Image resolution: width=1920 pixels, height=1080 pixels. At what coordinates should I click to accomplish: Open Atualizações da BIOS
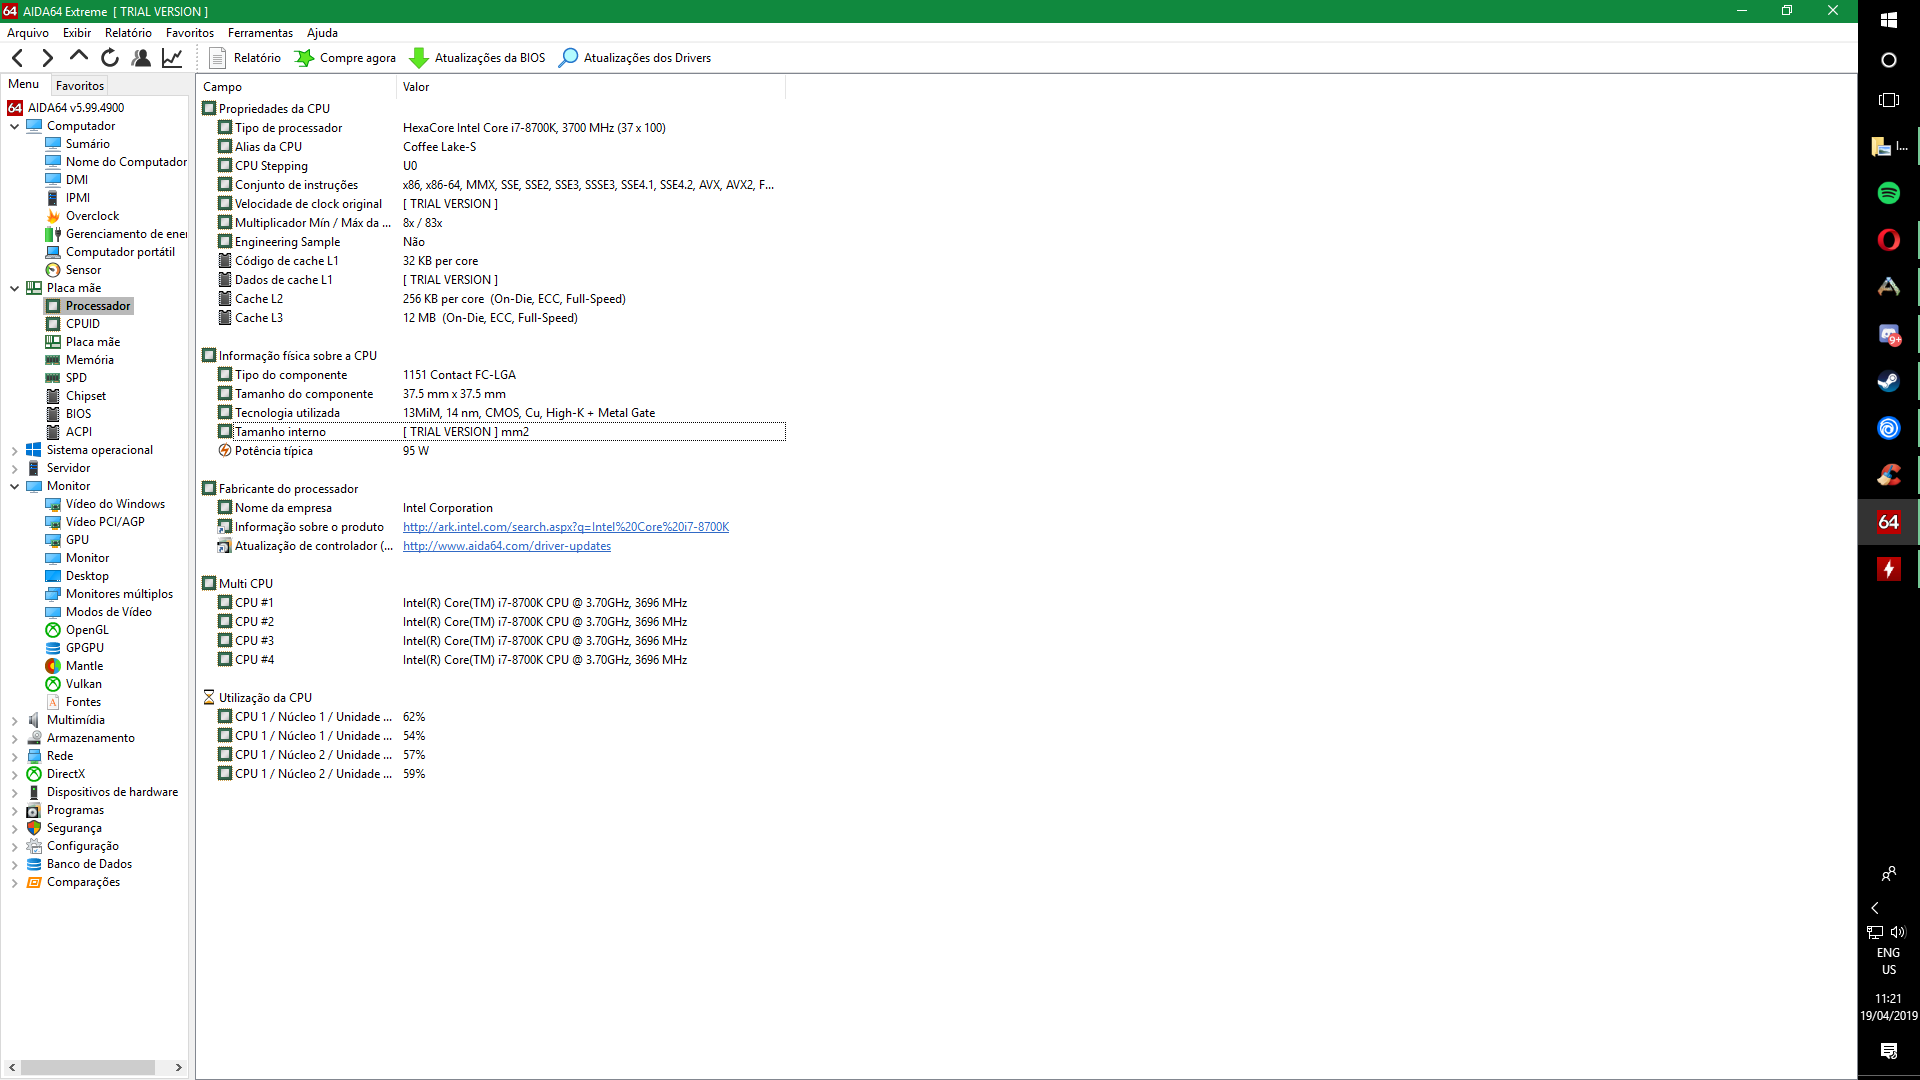[x=478, y=58]
